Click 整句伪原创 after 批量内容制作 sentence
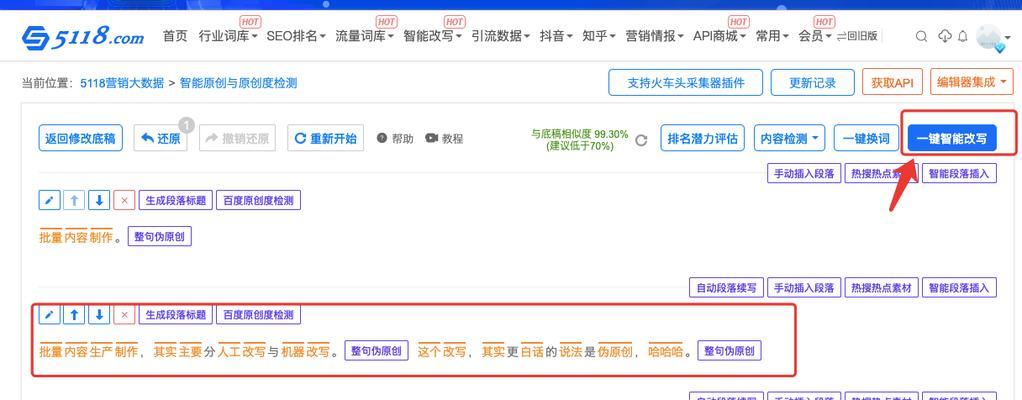The height and width of the screenshot is (400, 1022). [160, 236]
